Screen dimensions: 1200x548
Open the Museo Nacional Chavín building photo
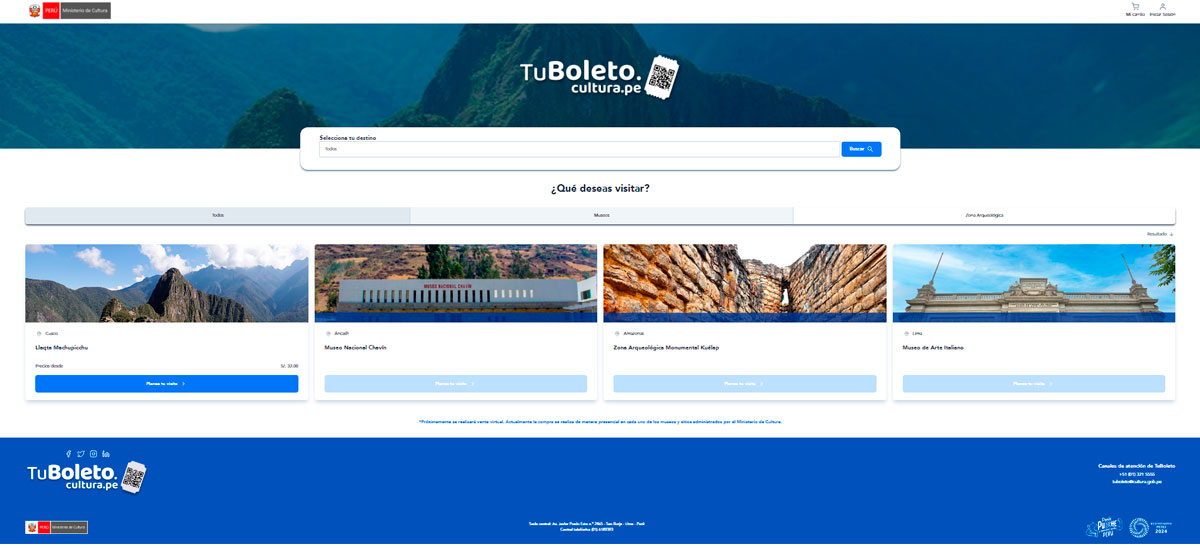click(x=455, y=283)
